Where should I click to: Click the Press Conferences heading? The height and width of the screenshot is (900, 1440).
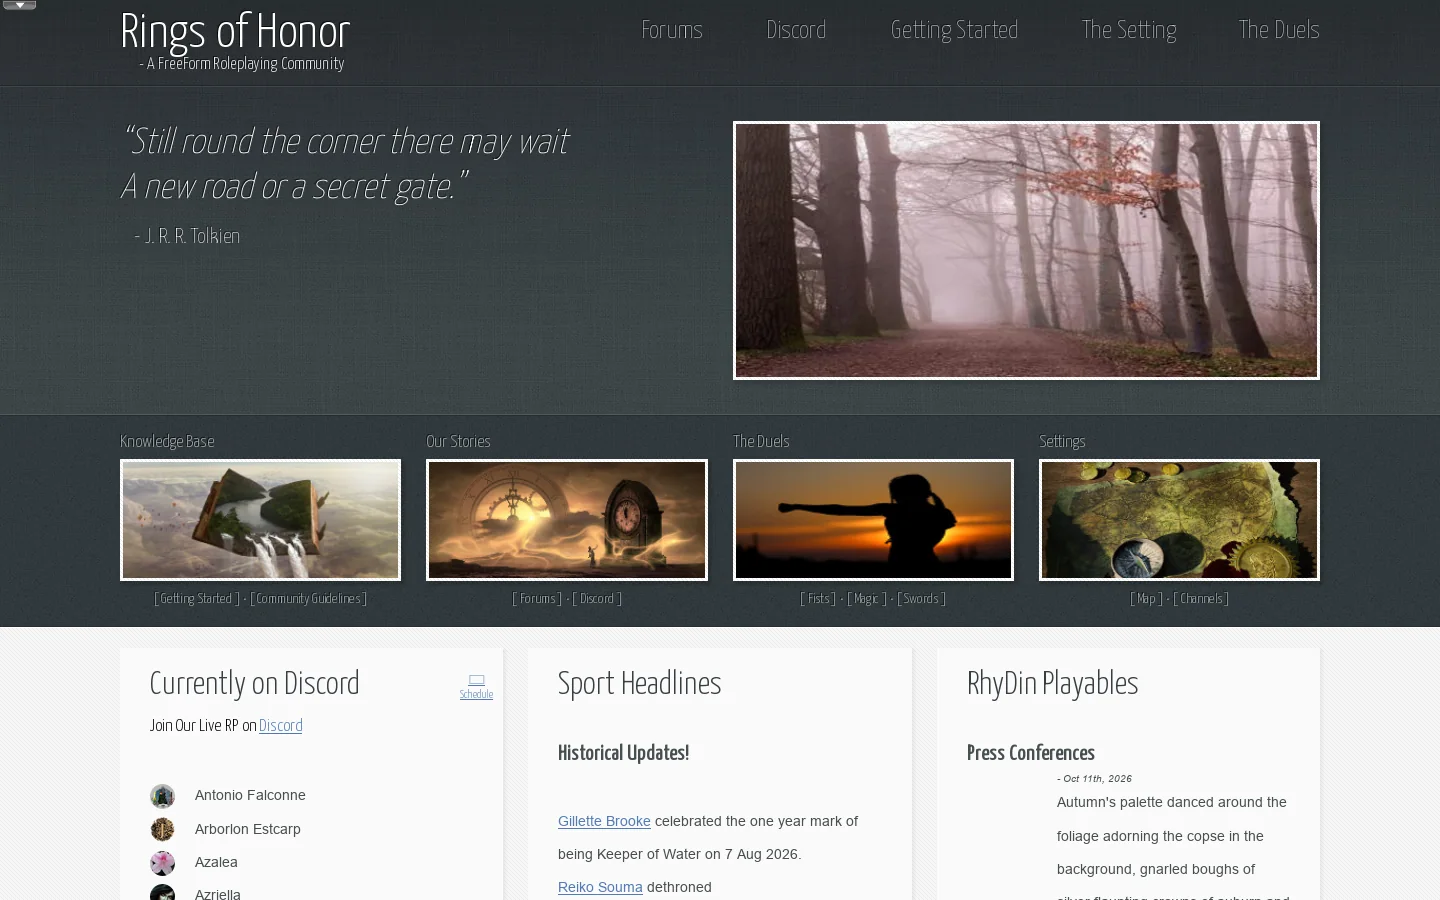1031,753
